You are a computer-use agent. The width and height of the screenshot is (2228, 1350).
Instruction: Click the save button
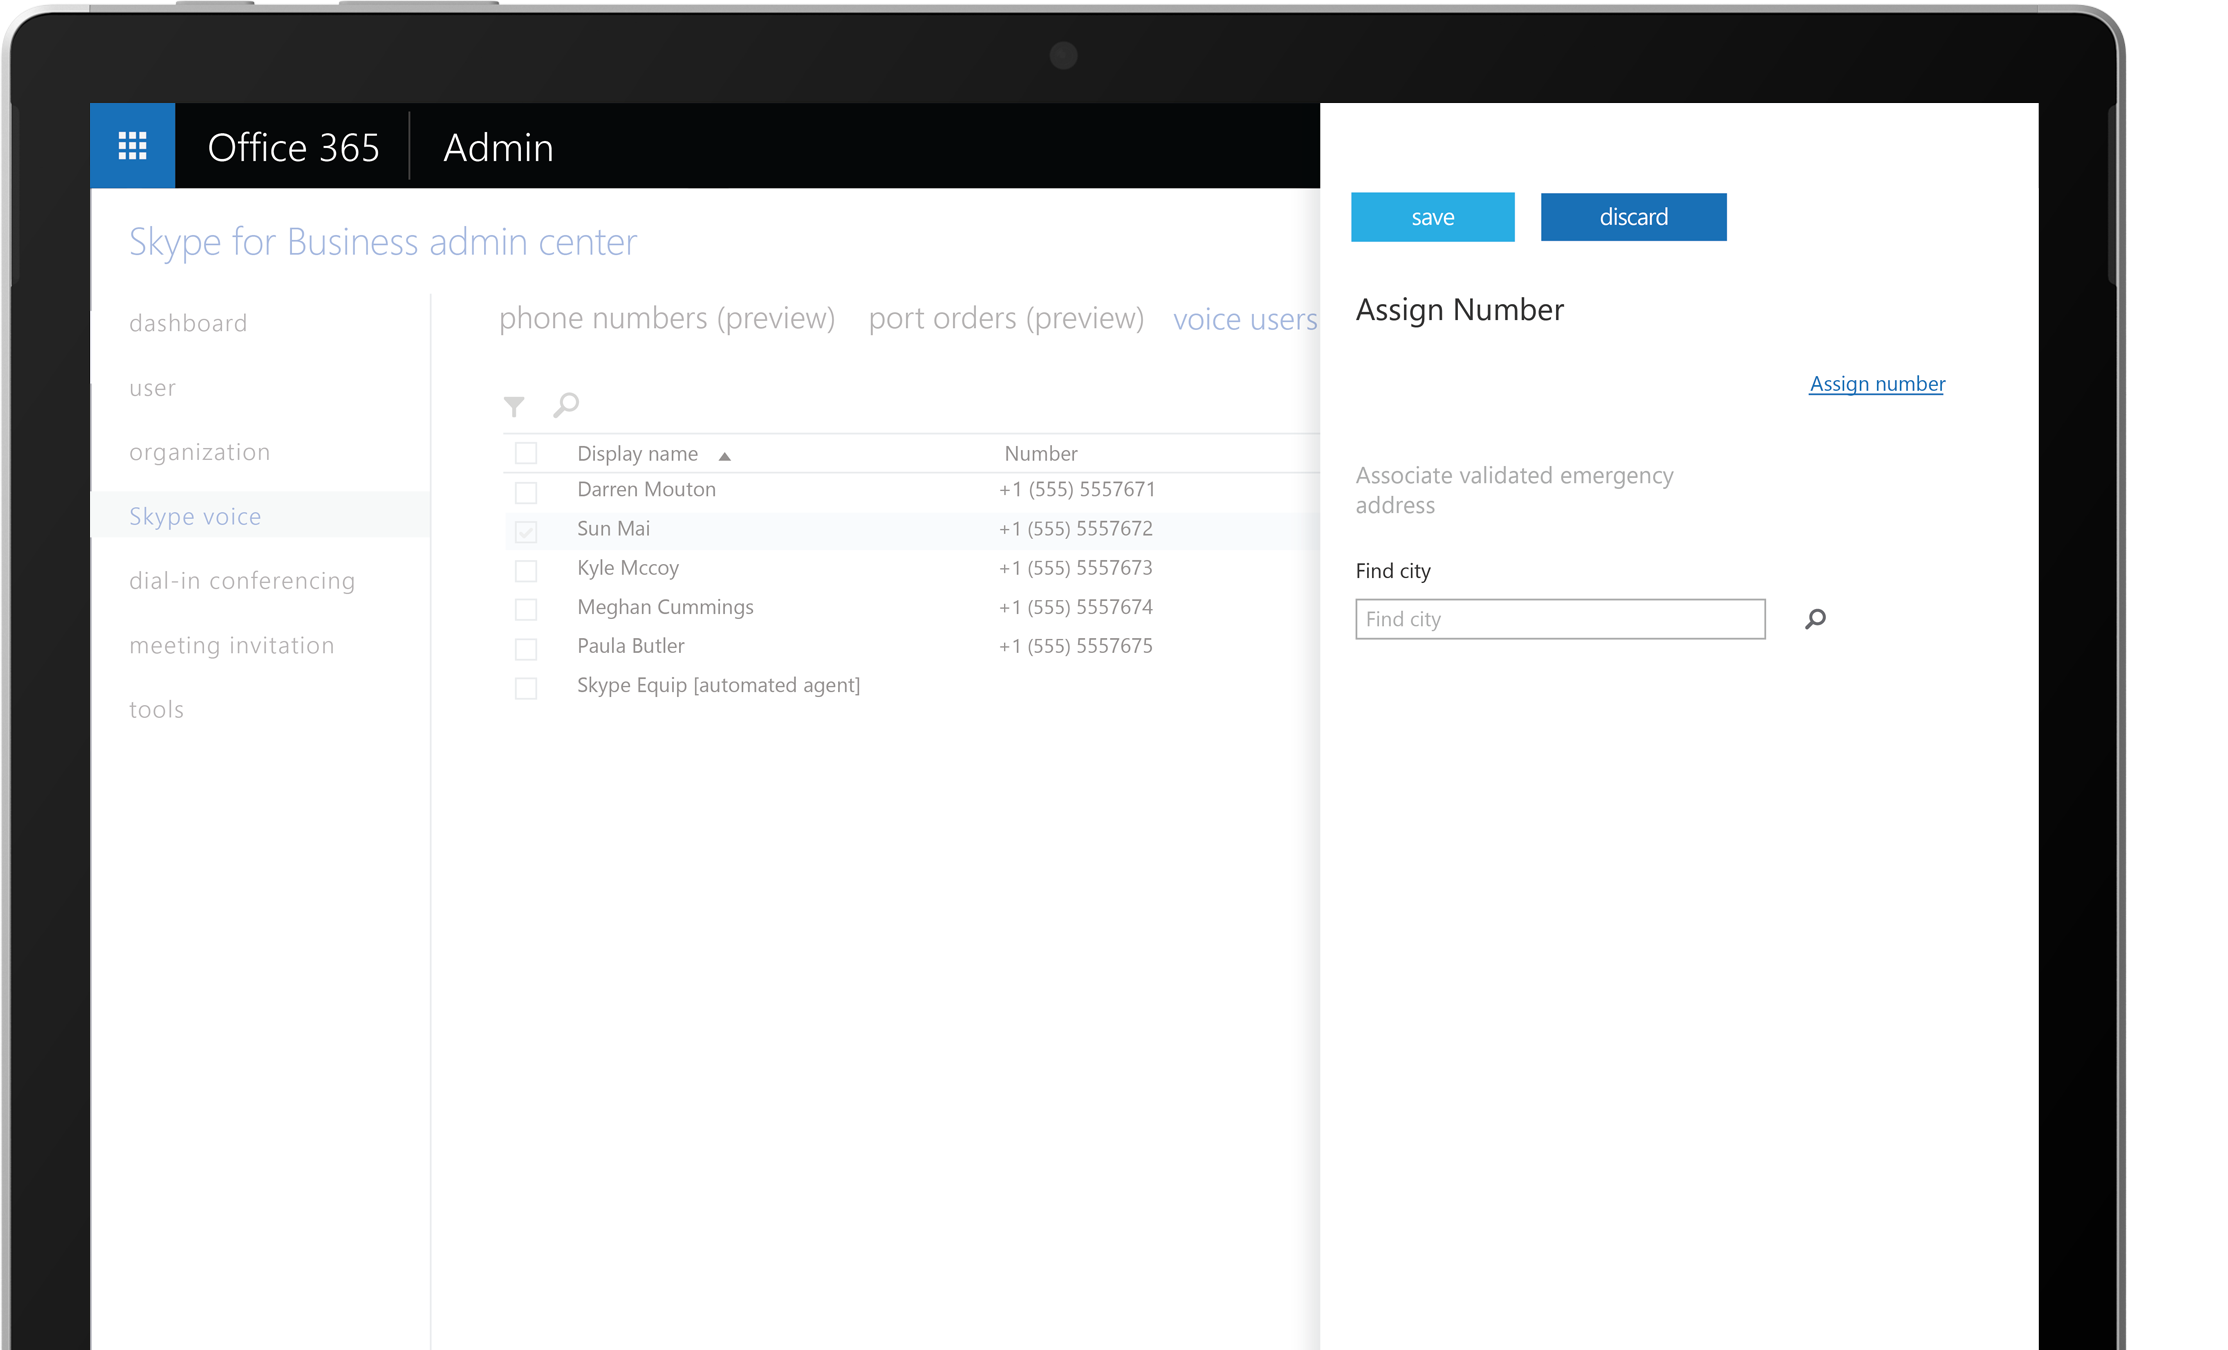click(1432, 217)
